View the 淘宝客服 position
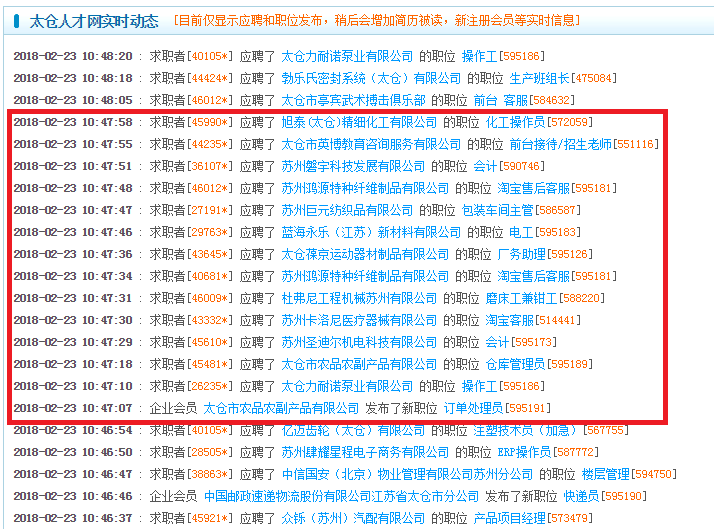The height and width of the screenshot is (529, 714). pos(509,320)
